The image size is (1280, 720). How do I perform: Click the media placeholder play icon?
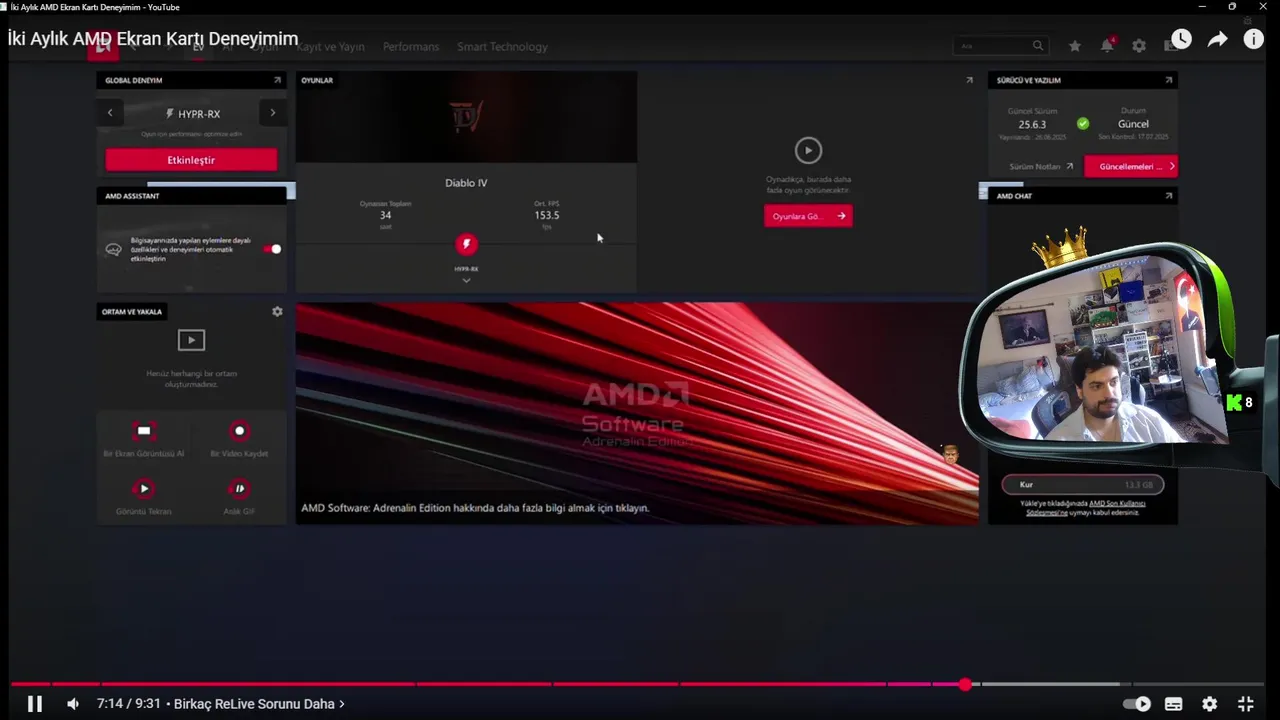coord(191,340)
